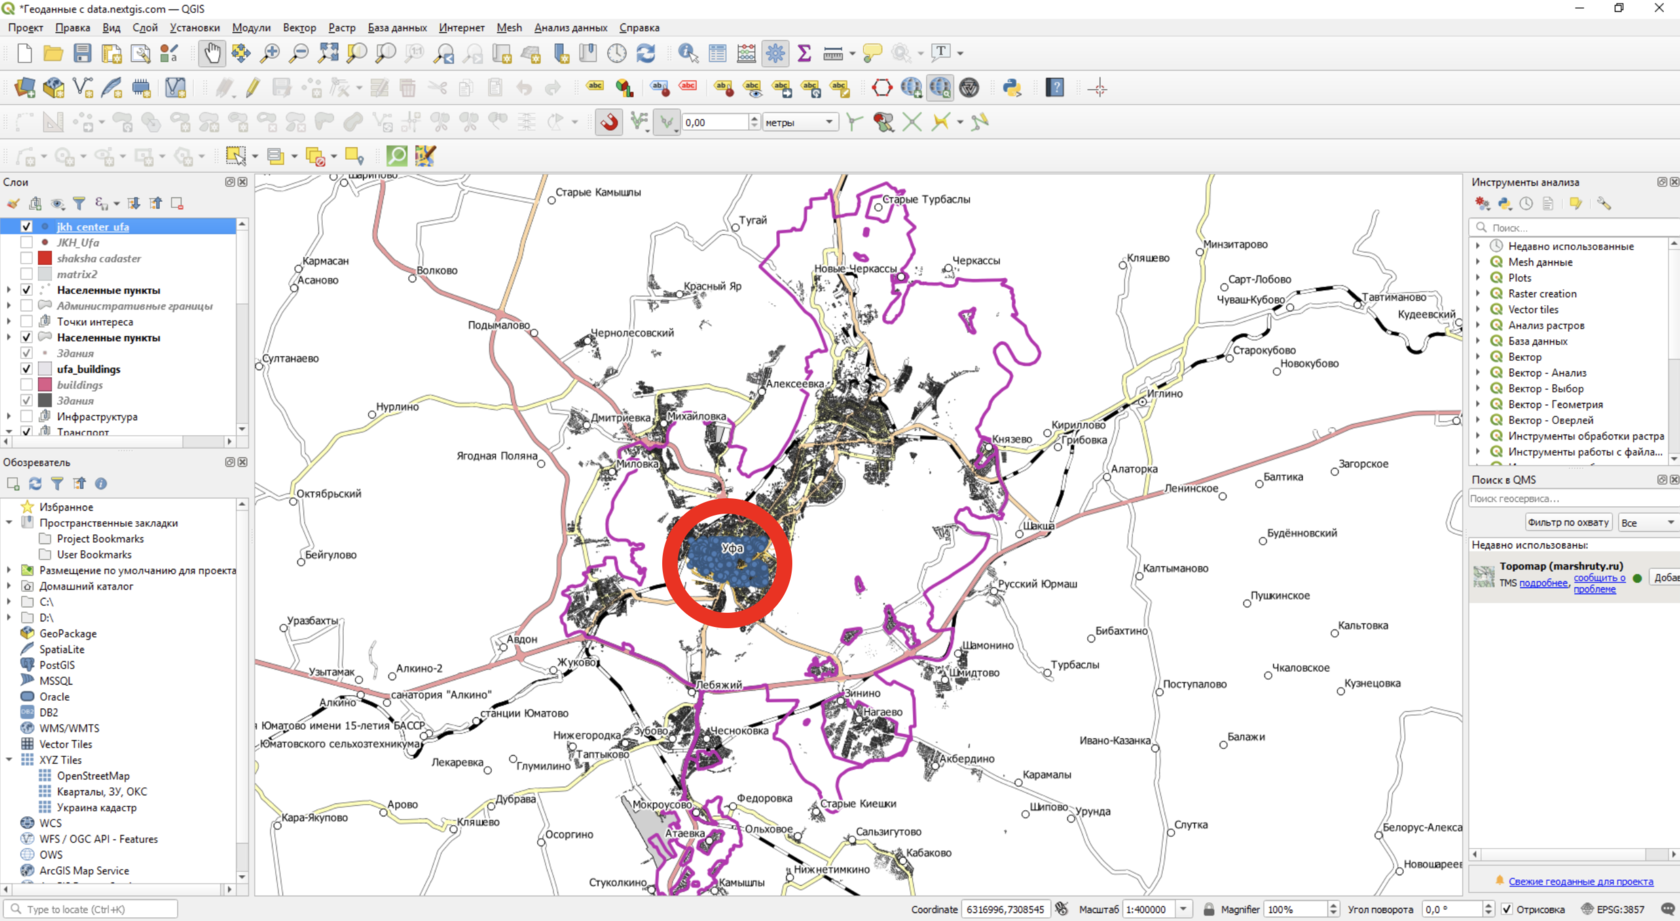Viewport: 1680px width, 921px height.
Task: Open the statistical summary sigma icon
Action: coord(804,53)
